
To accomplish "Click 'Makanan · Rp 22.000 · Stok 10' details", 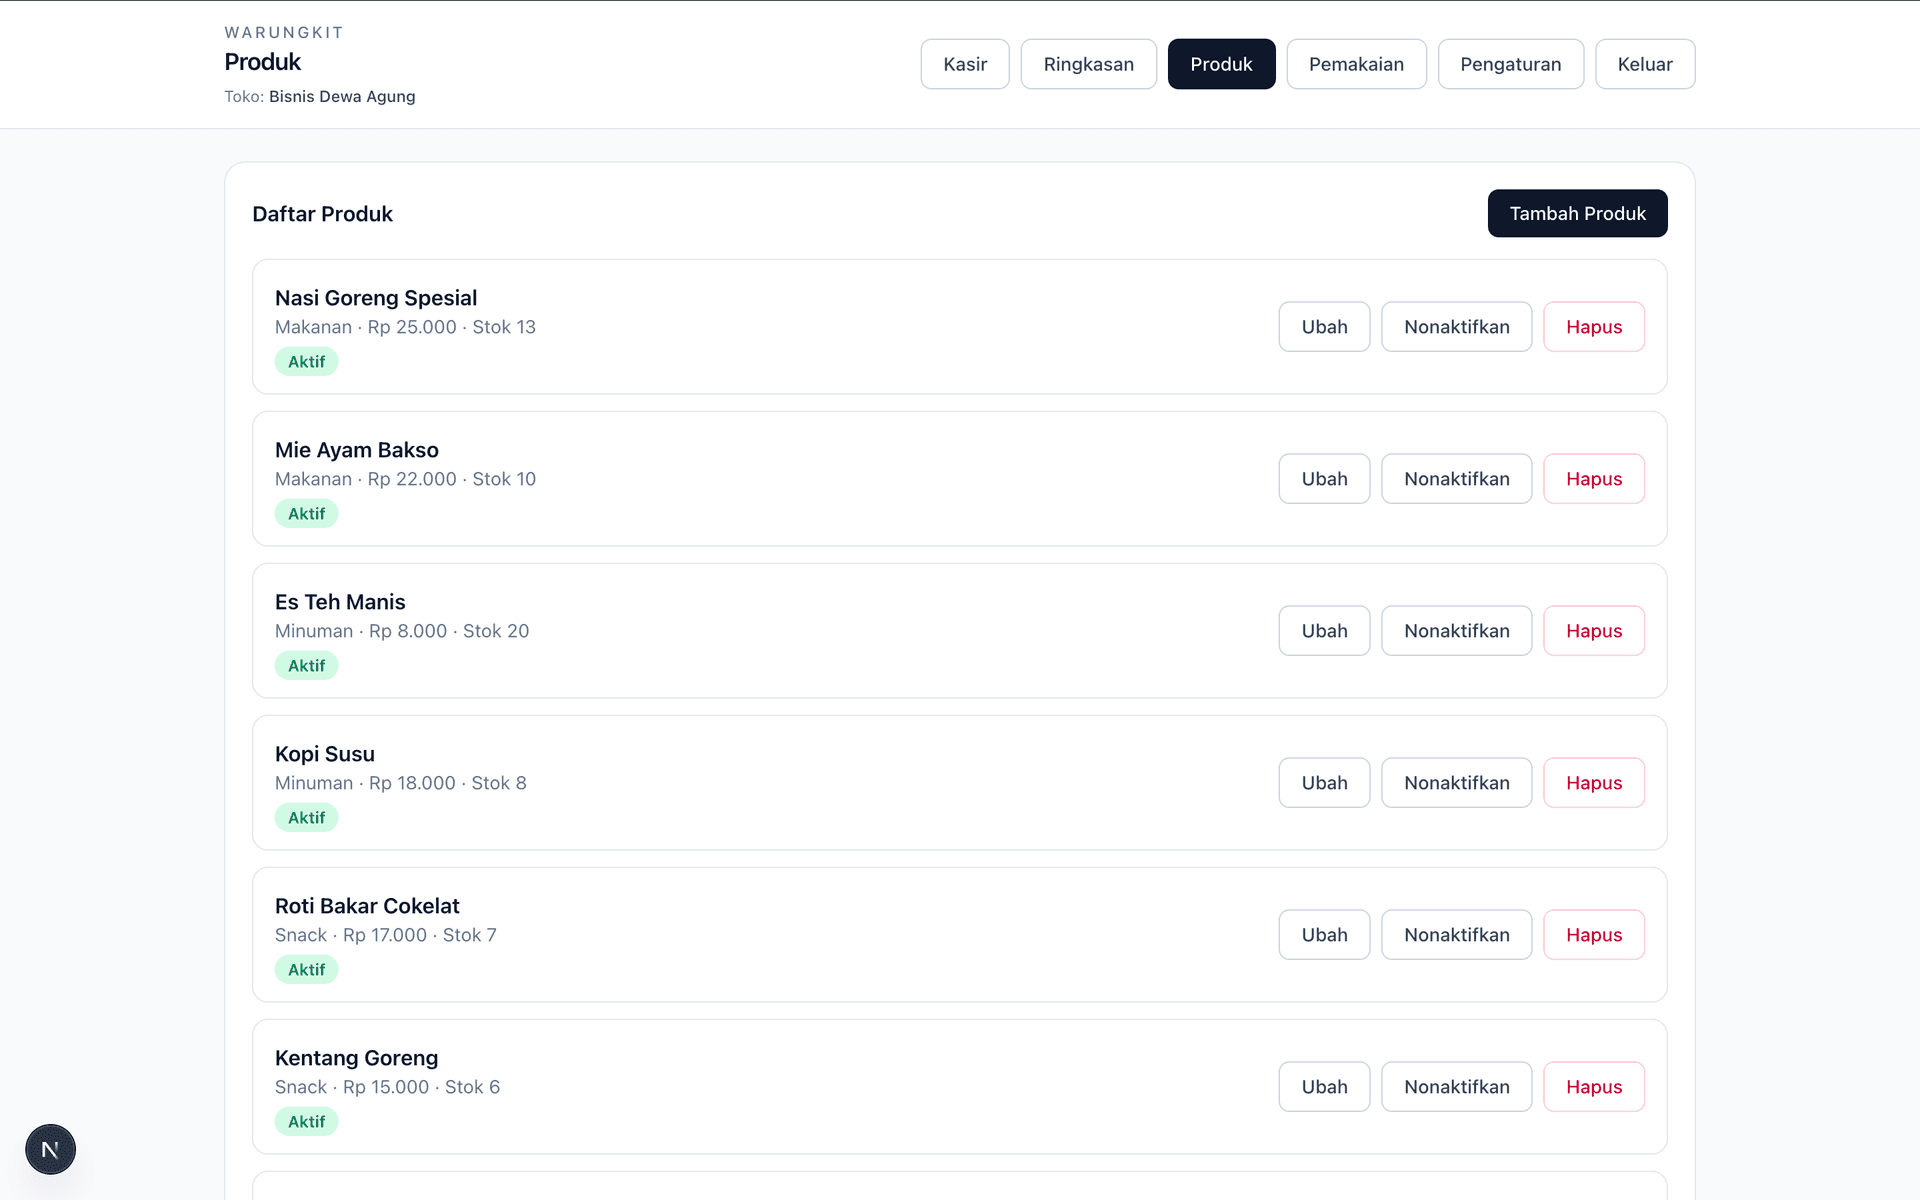I will point(405,479).
